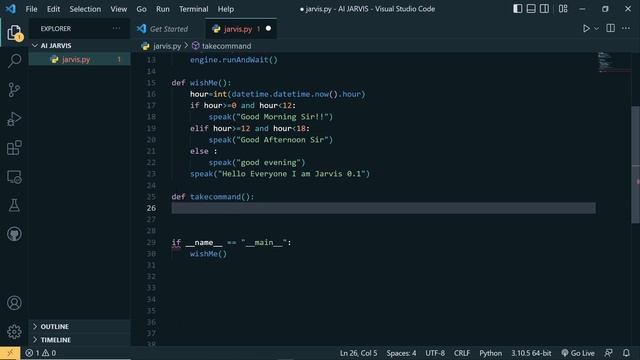Open the Accounts menu
640x360 pixels.
14,303
